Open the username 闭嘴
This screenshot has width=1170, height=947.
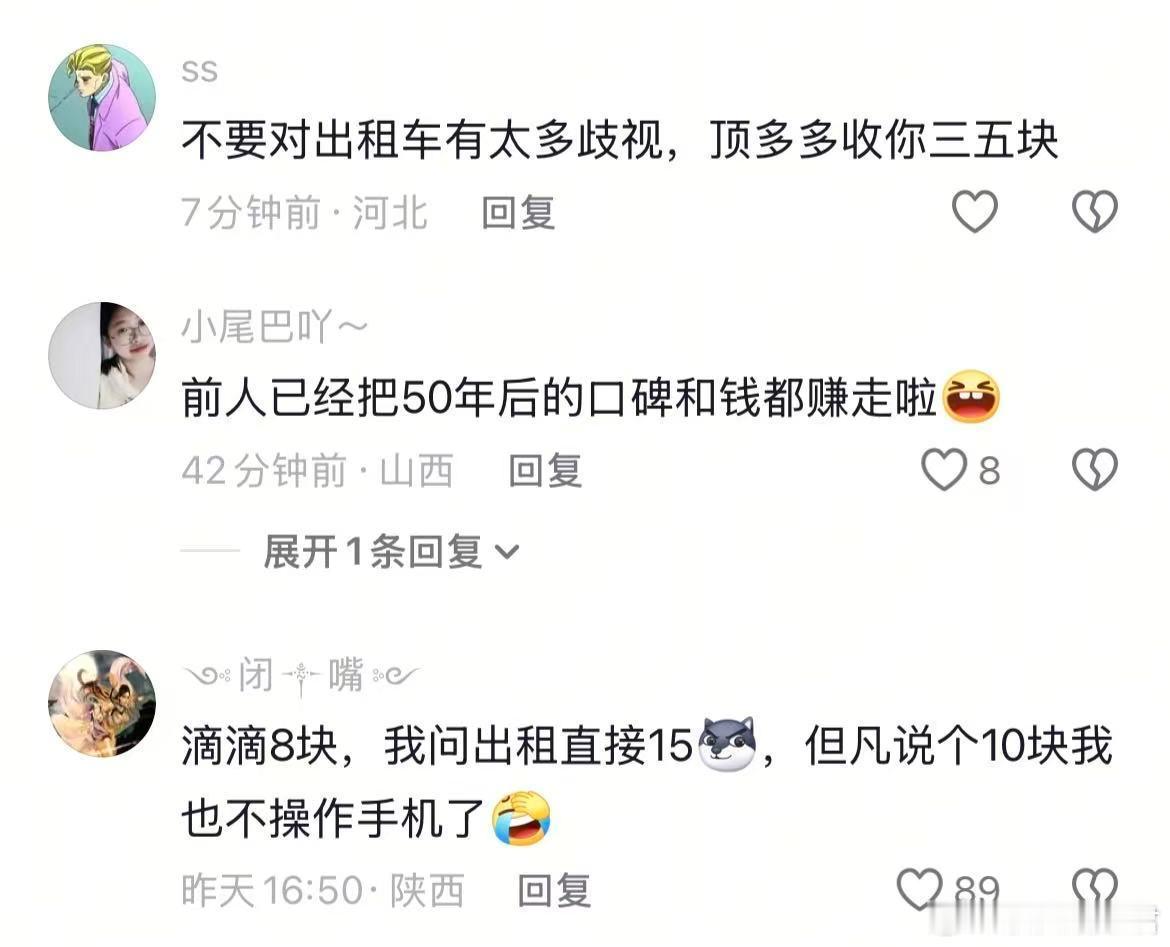301,675
